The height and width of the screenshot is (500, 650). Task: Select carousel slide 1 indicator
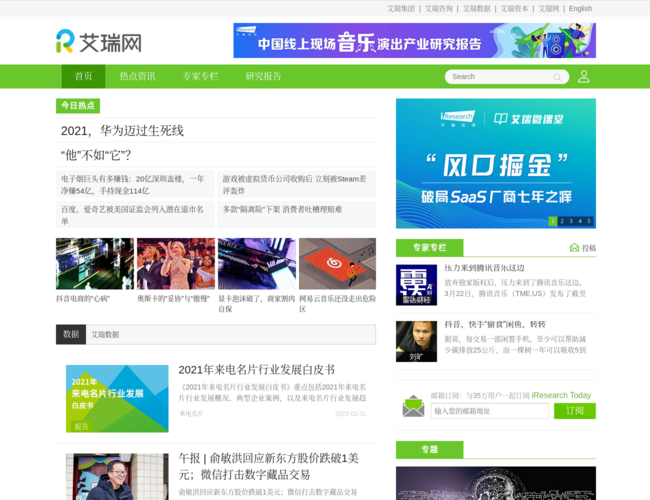pyautogui.click(x=553, y=221)
